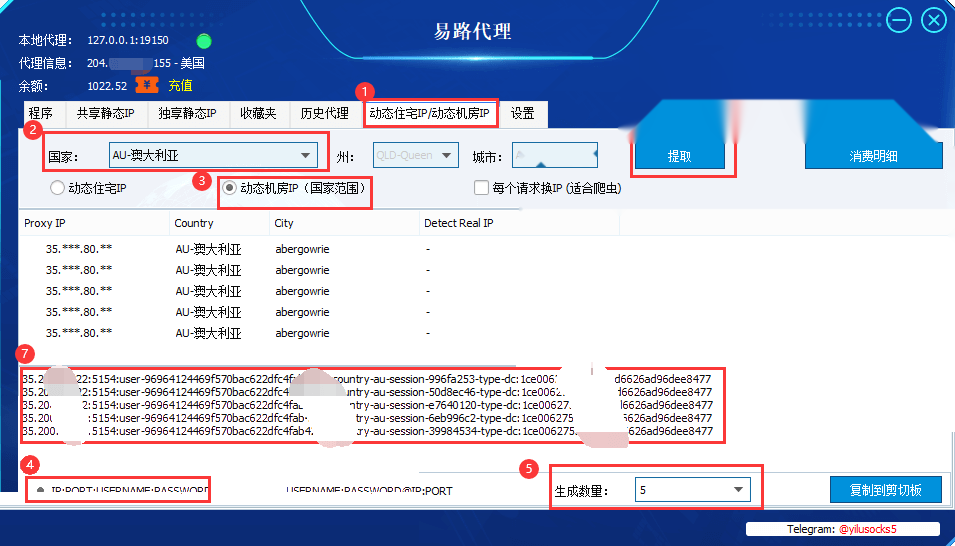The image size is (955, 546).
Task: Sort by Proxy IP column header
Action: point(95,223)
